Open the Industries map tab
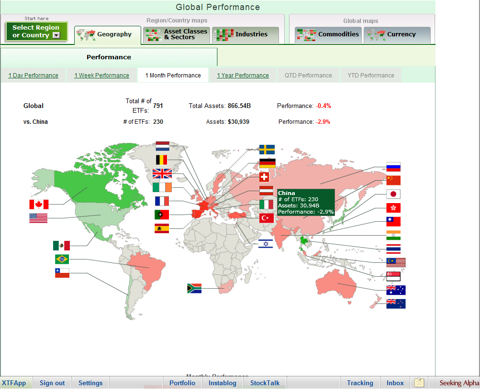480x389 pixels. pyautogui.click(x=245, y=34)
